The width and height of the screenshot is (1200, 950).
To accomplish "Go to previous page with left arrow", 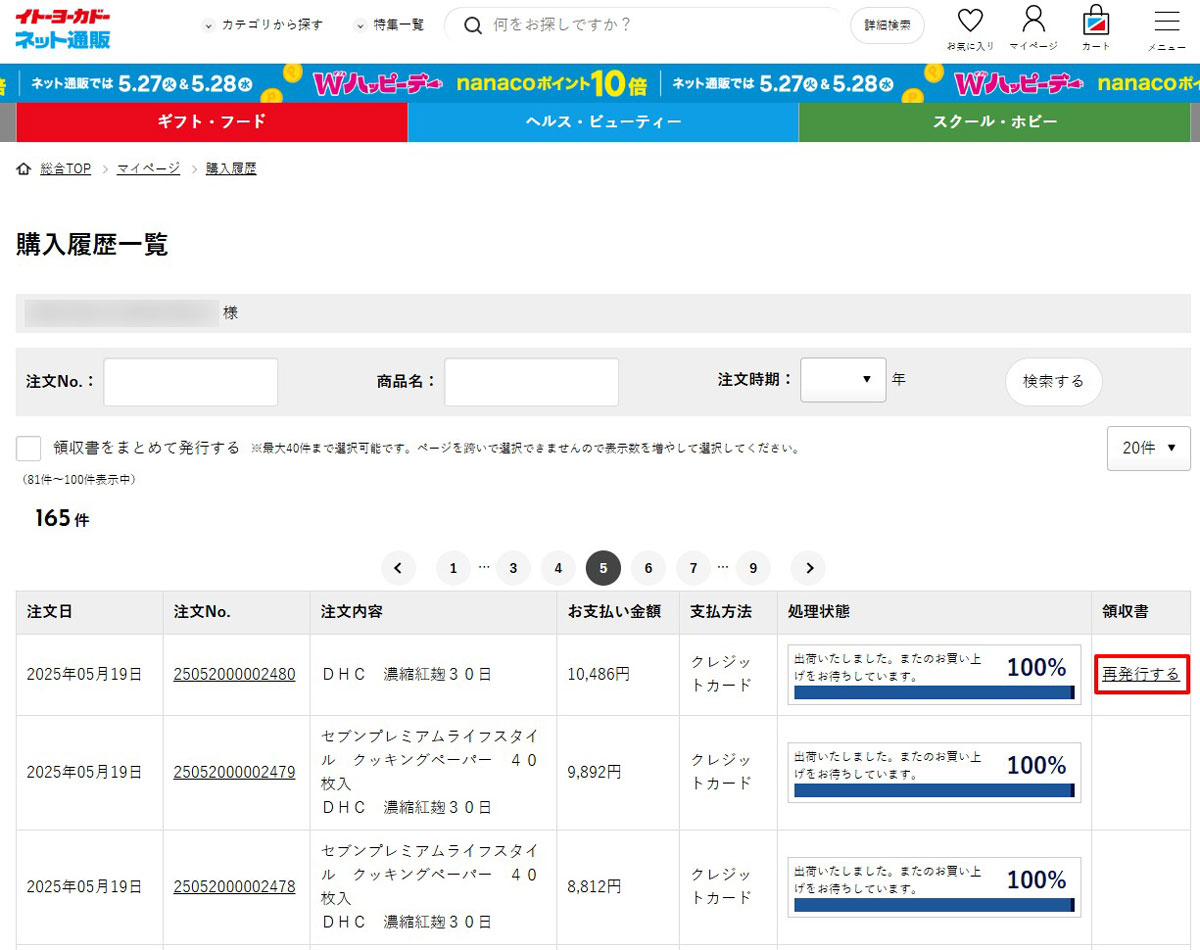I will 398,567.
